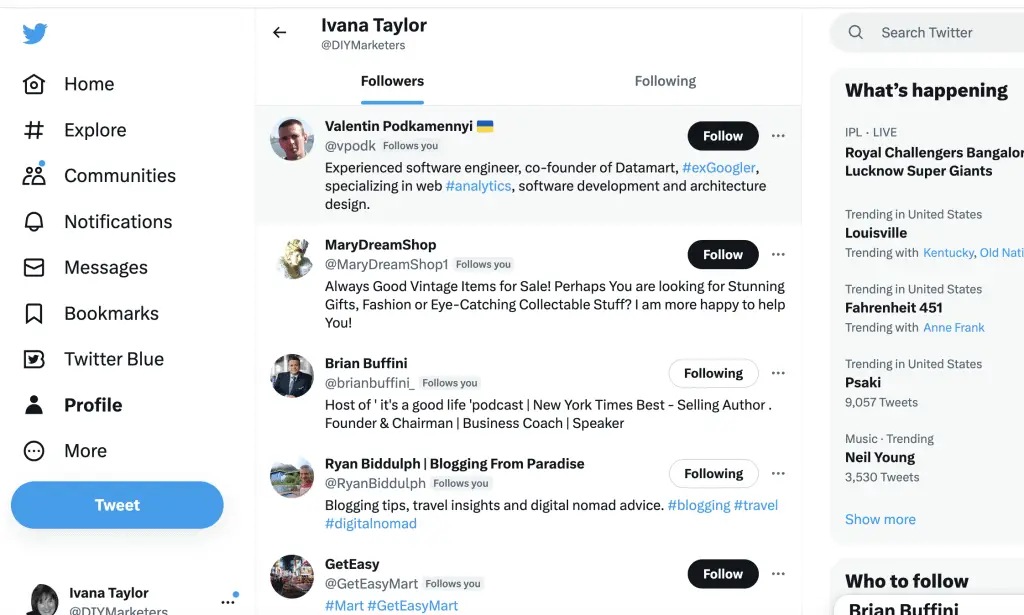Open account menu dots beside Ivana Taylor
Screen dimensions: 1024x615
pyautogui.click(x=228, y=602)
